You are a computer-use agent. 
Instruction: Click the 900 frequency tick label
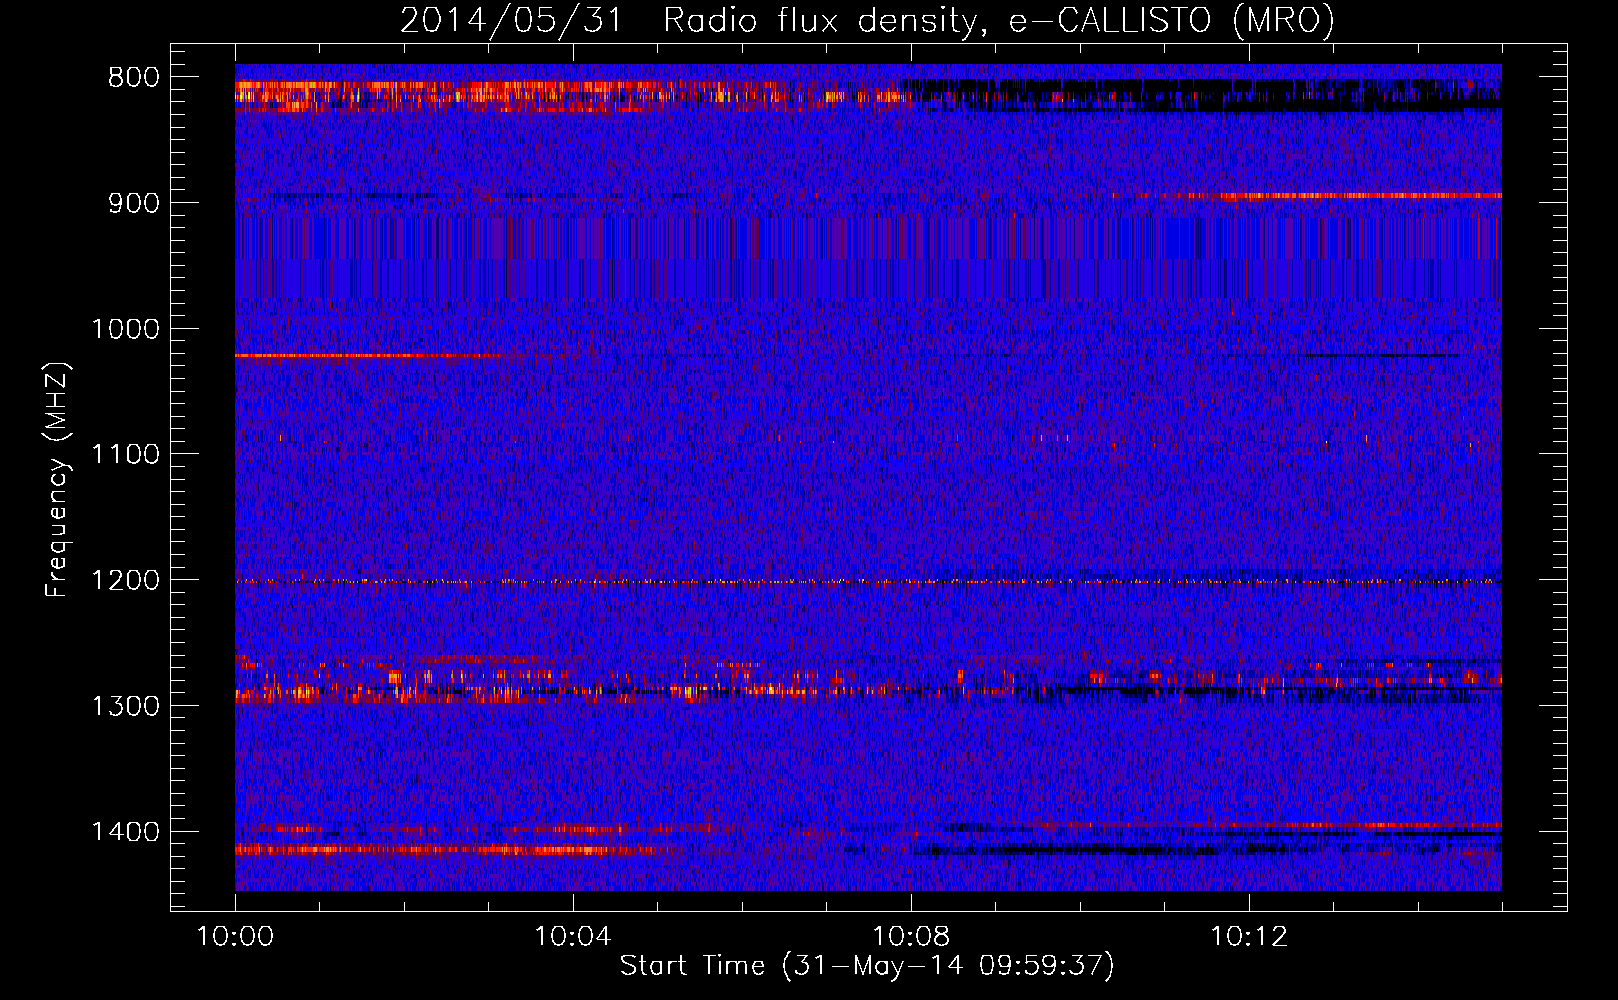pyautogui.click(x=134, y=203)
